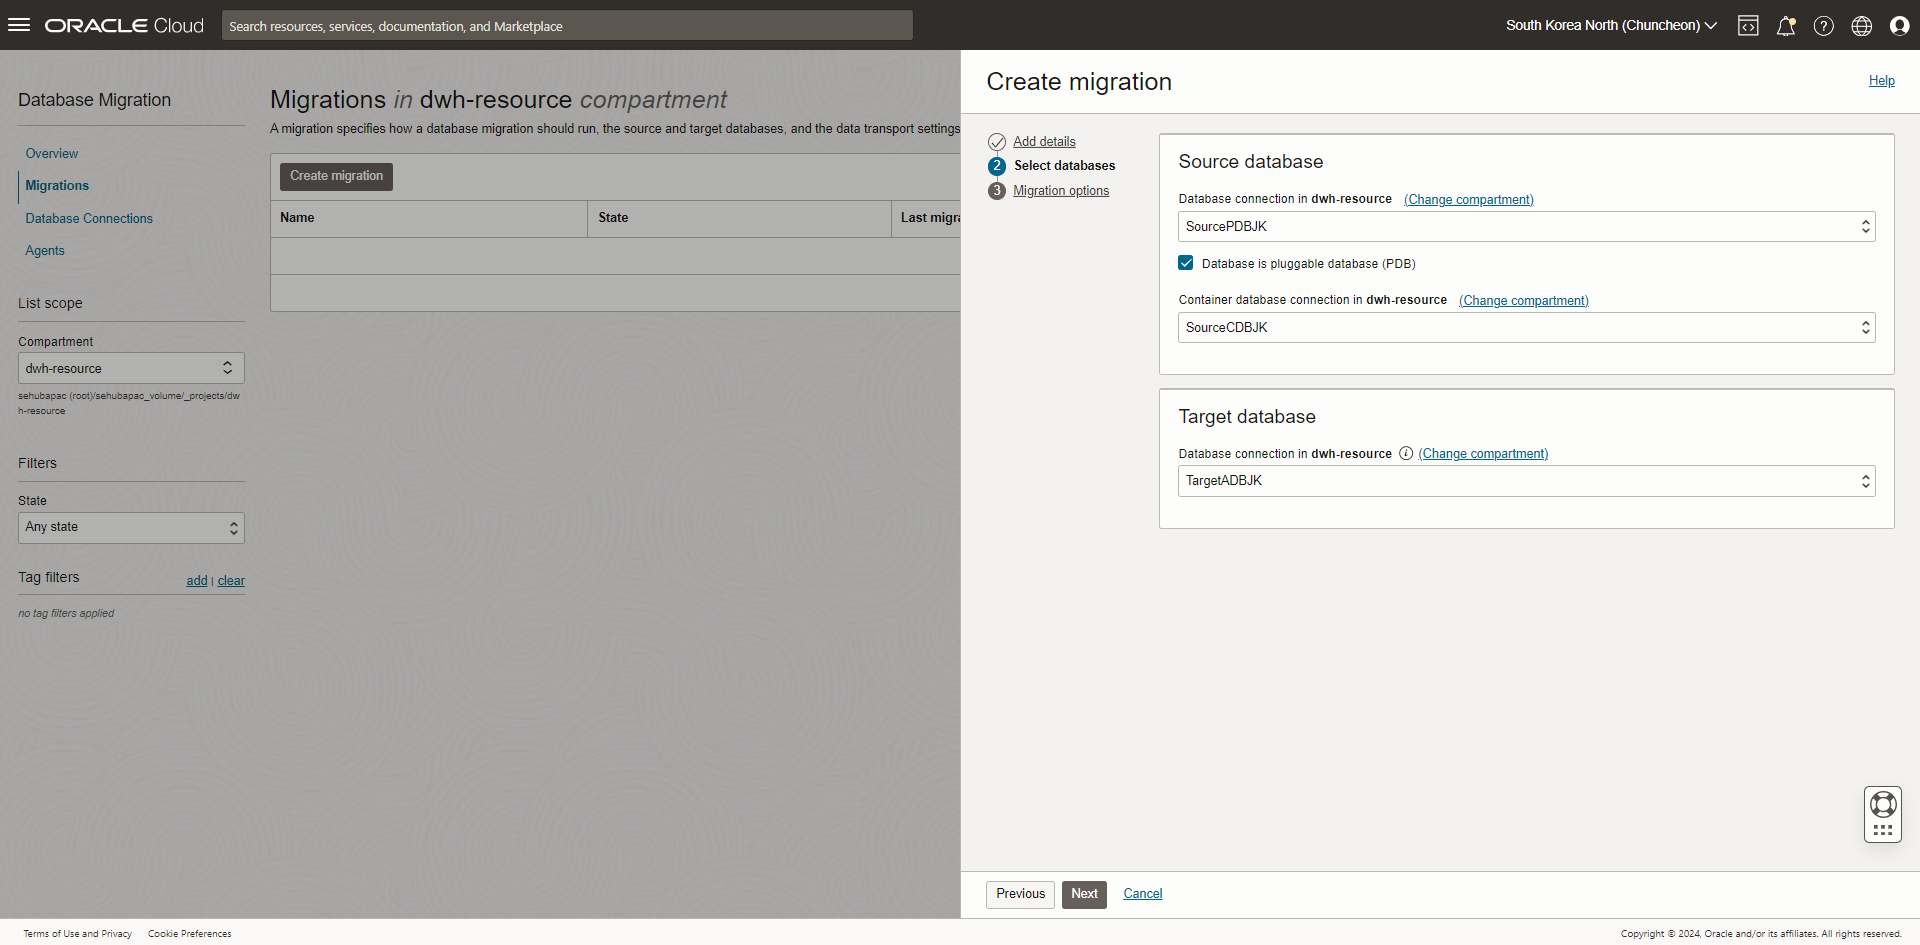Open Database Connections in the sidebar
This screenshot has width=1920, height=945.
click(89, 219)
